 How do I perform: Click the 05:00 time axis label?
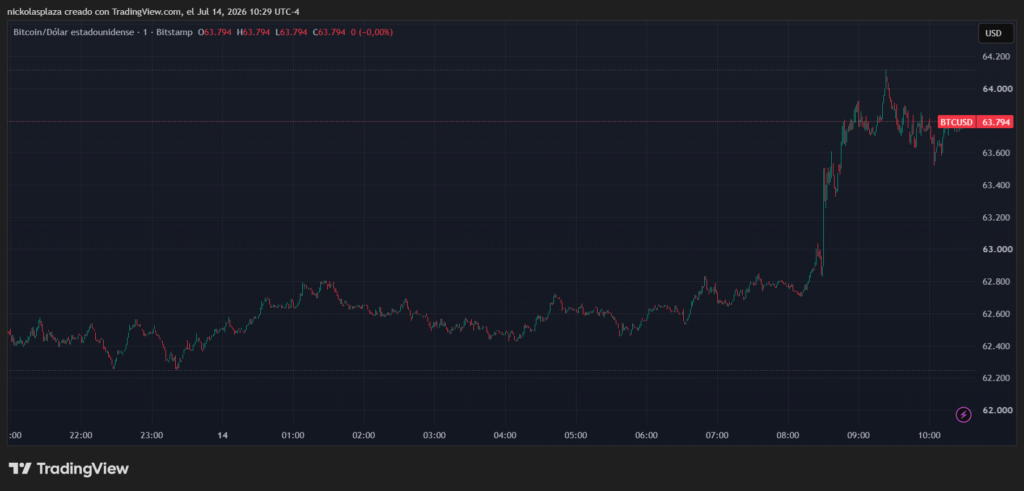pyautogui.click(x=576, y=436)
